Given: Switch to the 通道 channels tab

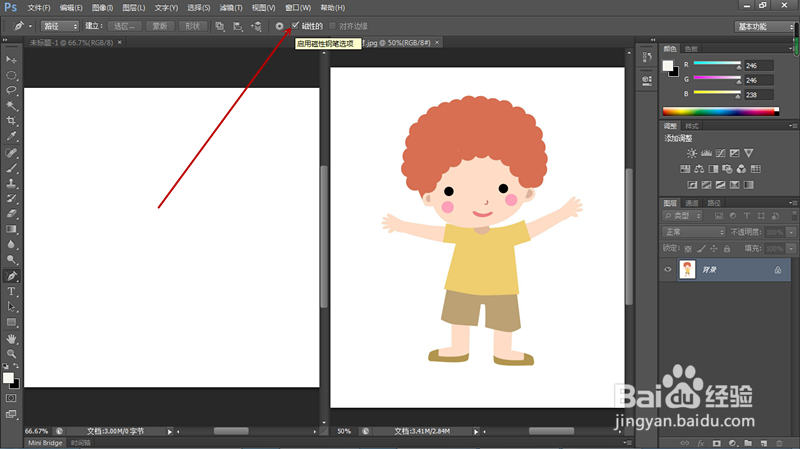Looking at the screenshot, I should (x=692, y=203).
